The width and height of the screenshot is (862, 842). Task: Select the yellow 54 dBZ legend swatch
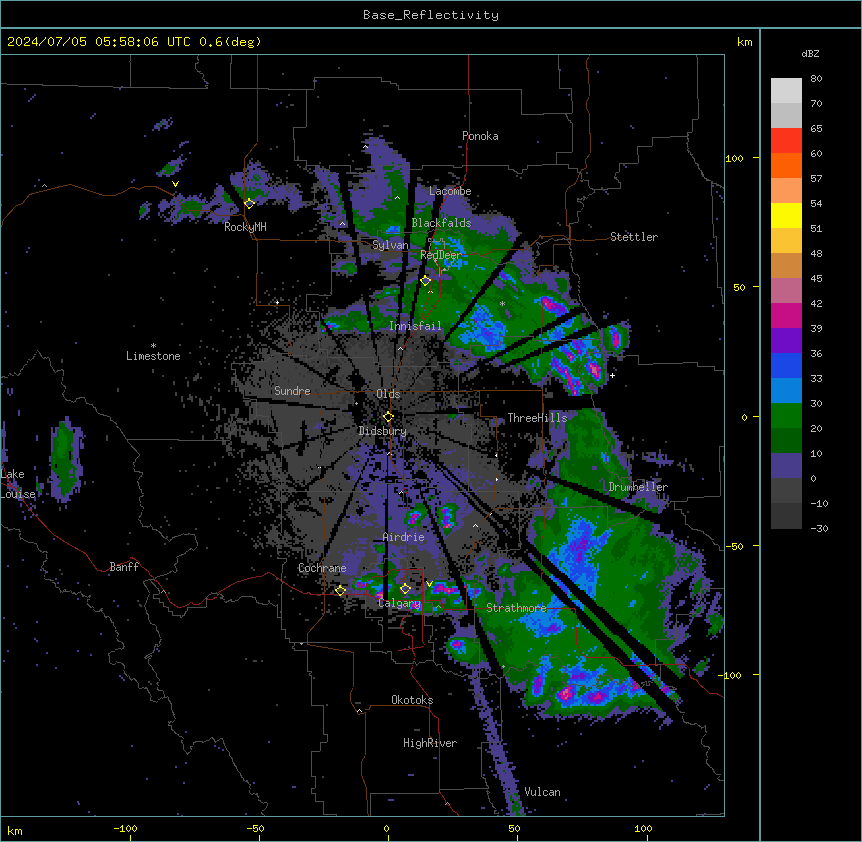(786, 215)
